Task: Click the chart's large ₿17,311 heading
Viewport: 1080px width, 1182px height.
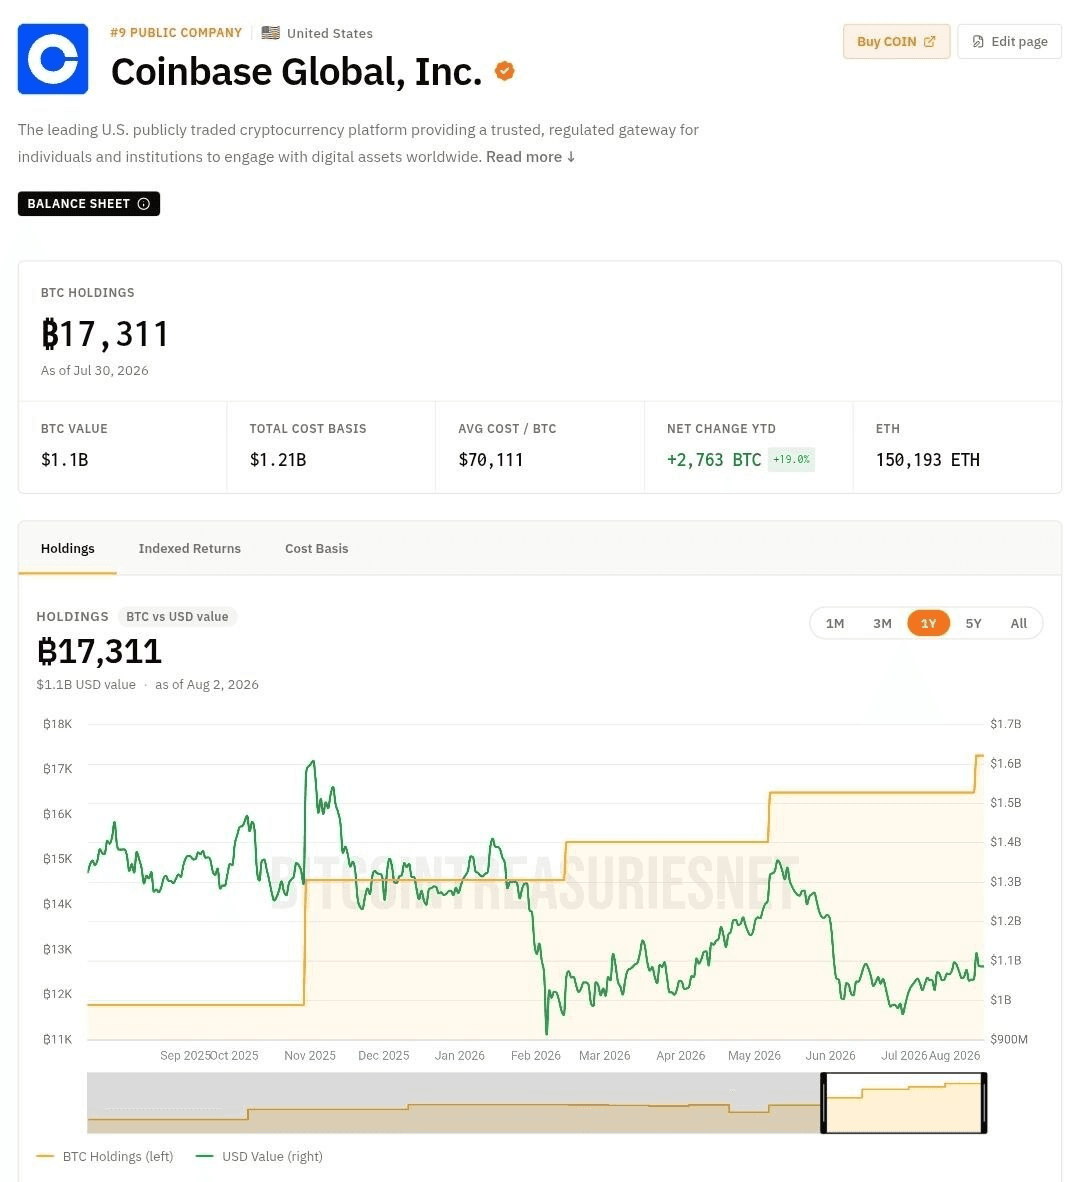Action: pyautogui.click(x=99, y=651)
